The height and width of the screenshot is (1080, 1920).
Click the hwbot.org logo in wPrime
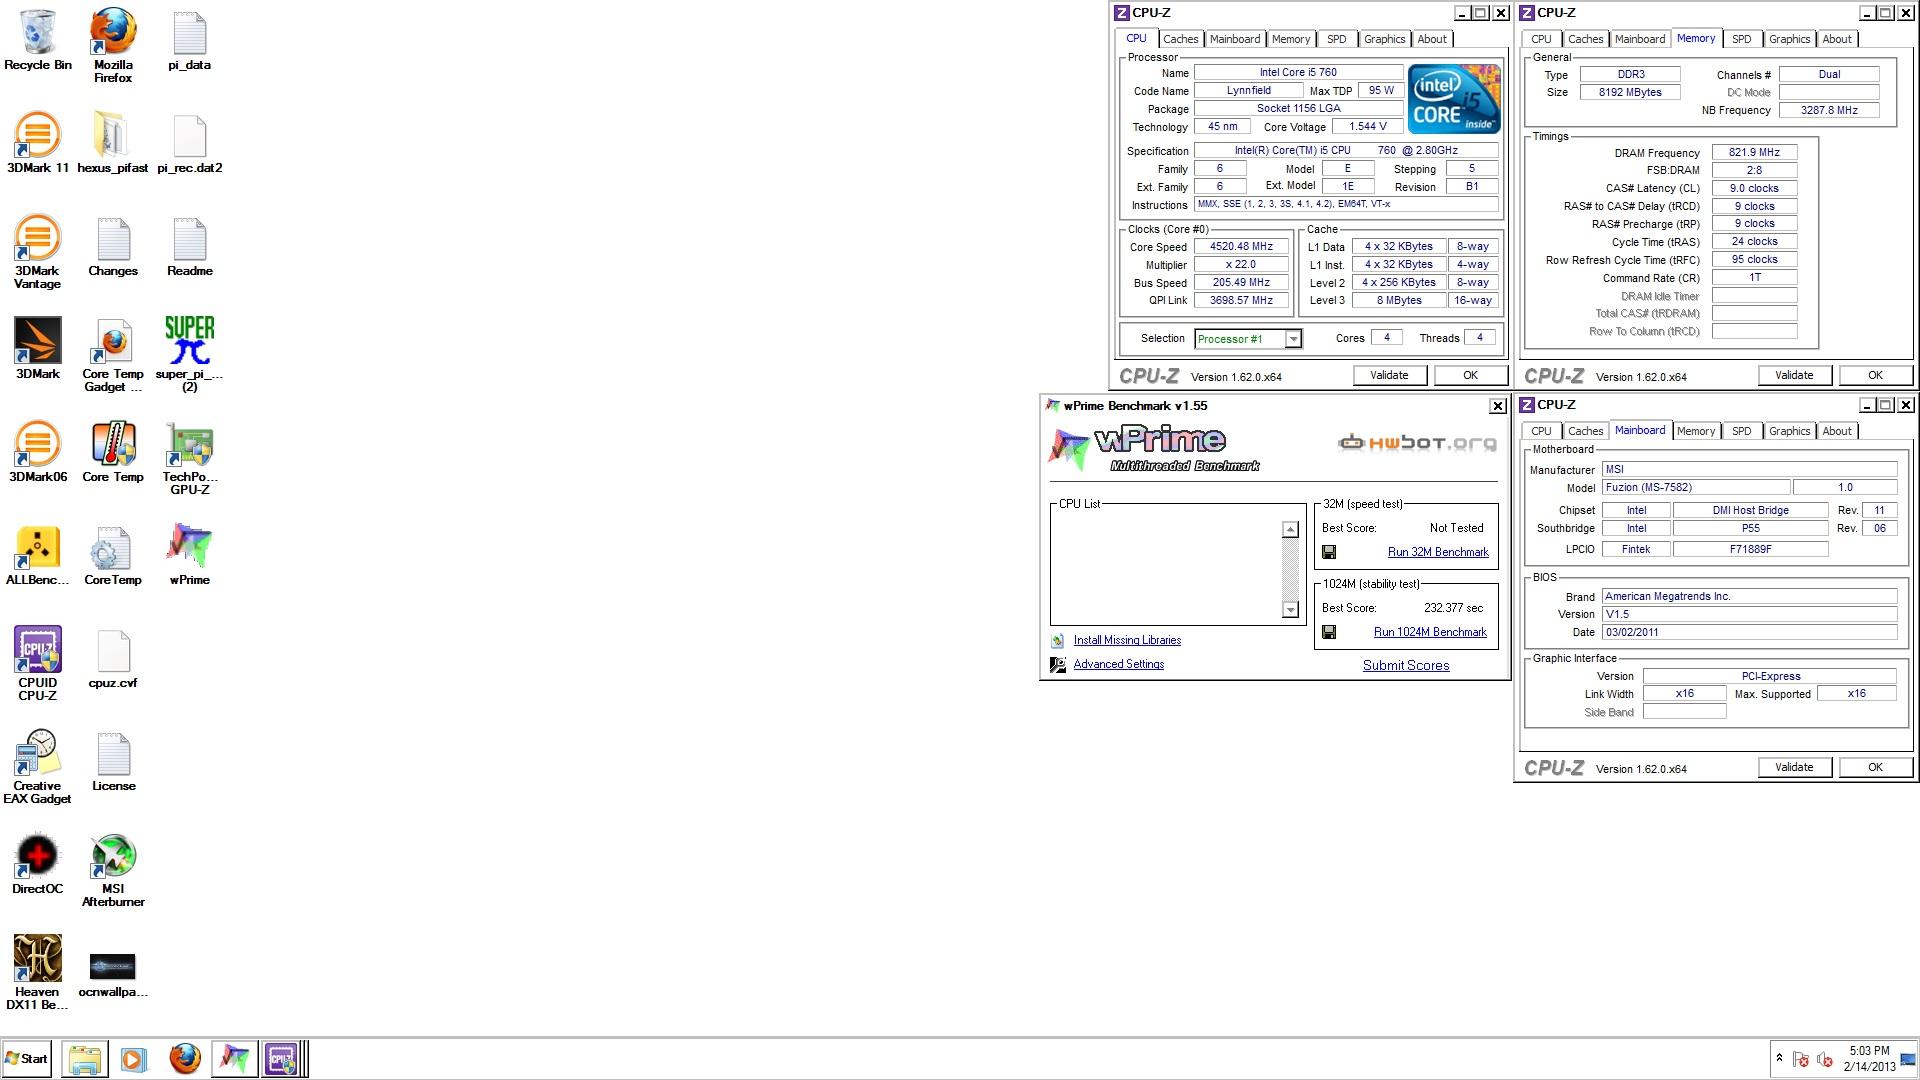pyautogui.click(x=1417, y=443)
